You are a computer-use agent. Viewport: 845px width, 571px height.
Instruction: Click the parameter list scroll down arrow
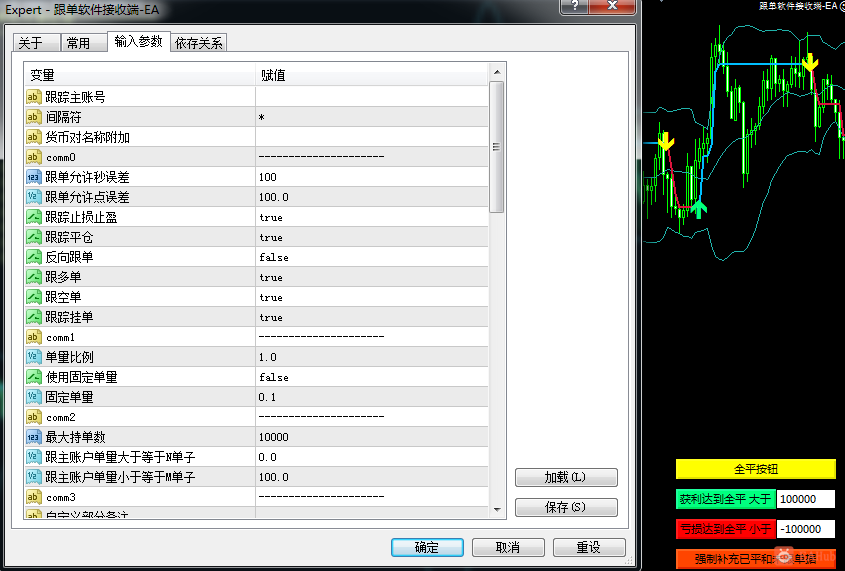point(497,509)
